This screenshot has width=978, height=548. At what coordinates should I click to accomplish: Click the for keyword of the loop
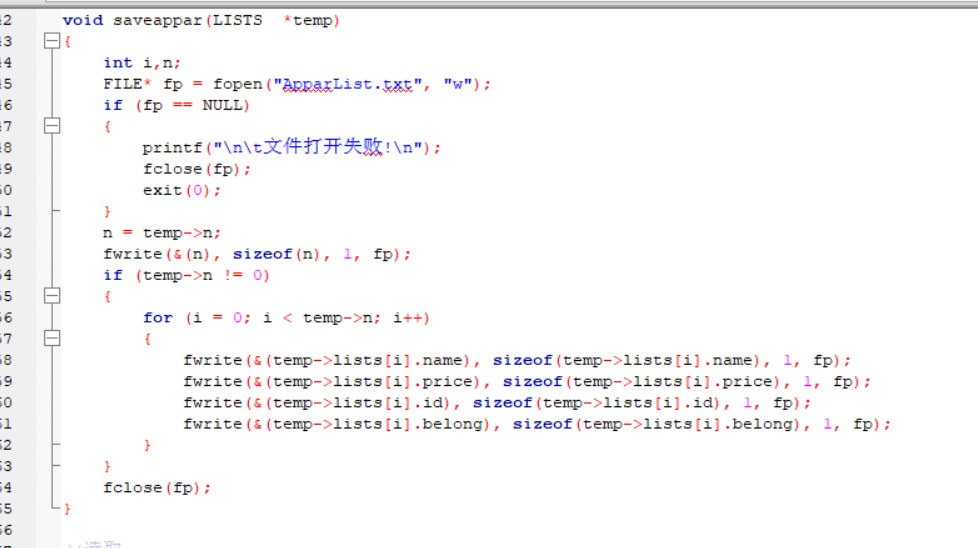click(158, 317)
